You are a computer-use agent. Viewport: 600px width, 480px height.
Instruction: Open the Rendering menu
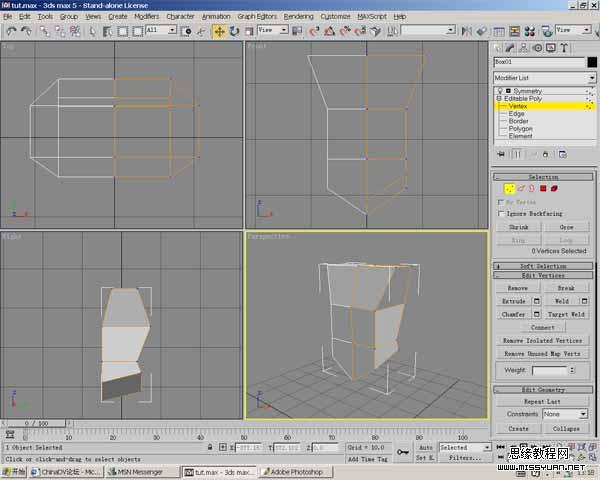pyautogui.click(x=298, y=16)
